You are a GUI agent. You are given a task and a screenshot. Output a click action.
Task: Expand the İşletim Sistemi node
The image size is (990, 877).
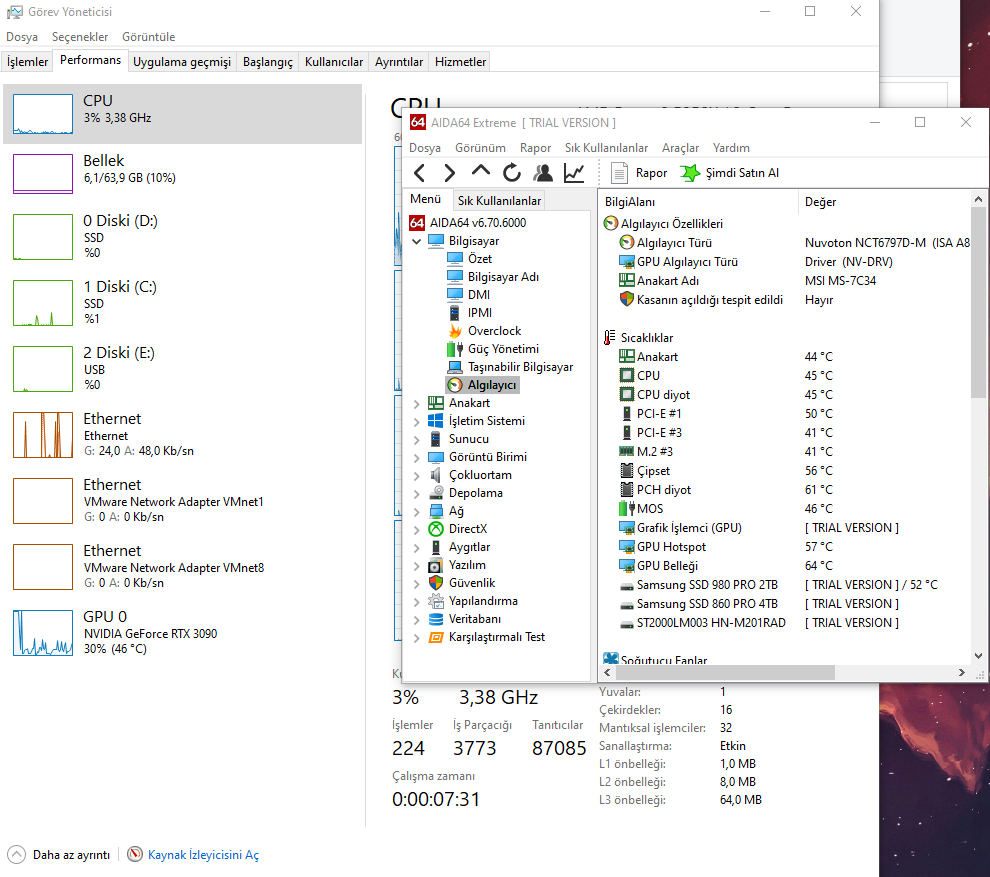(x=416, y=421)
